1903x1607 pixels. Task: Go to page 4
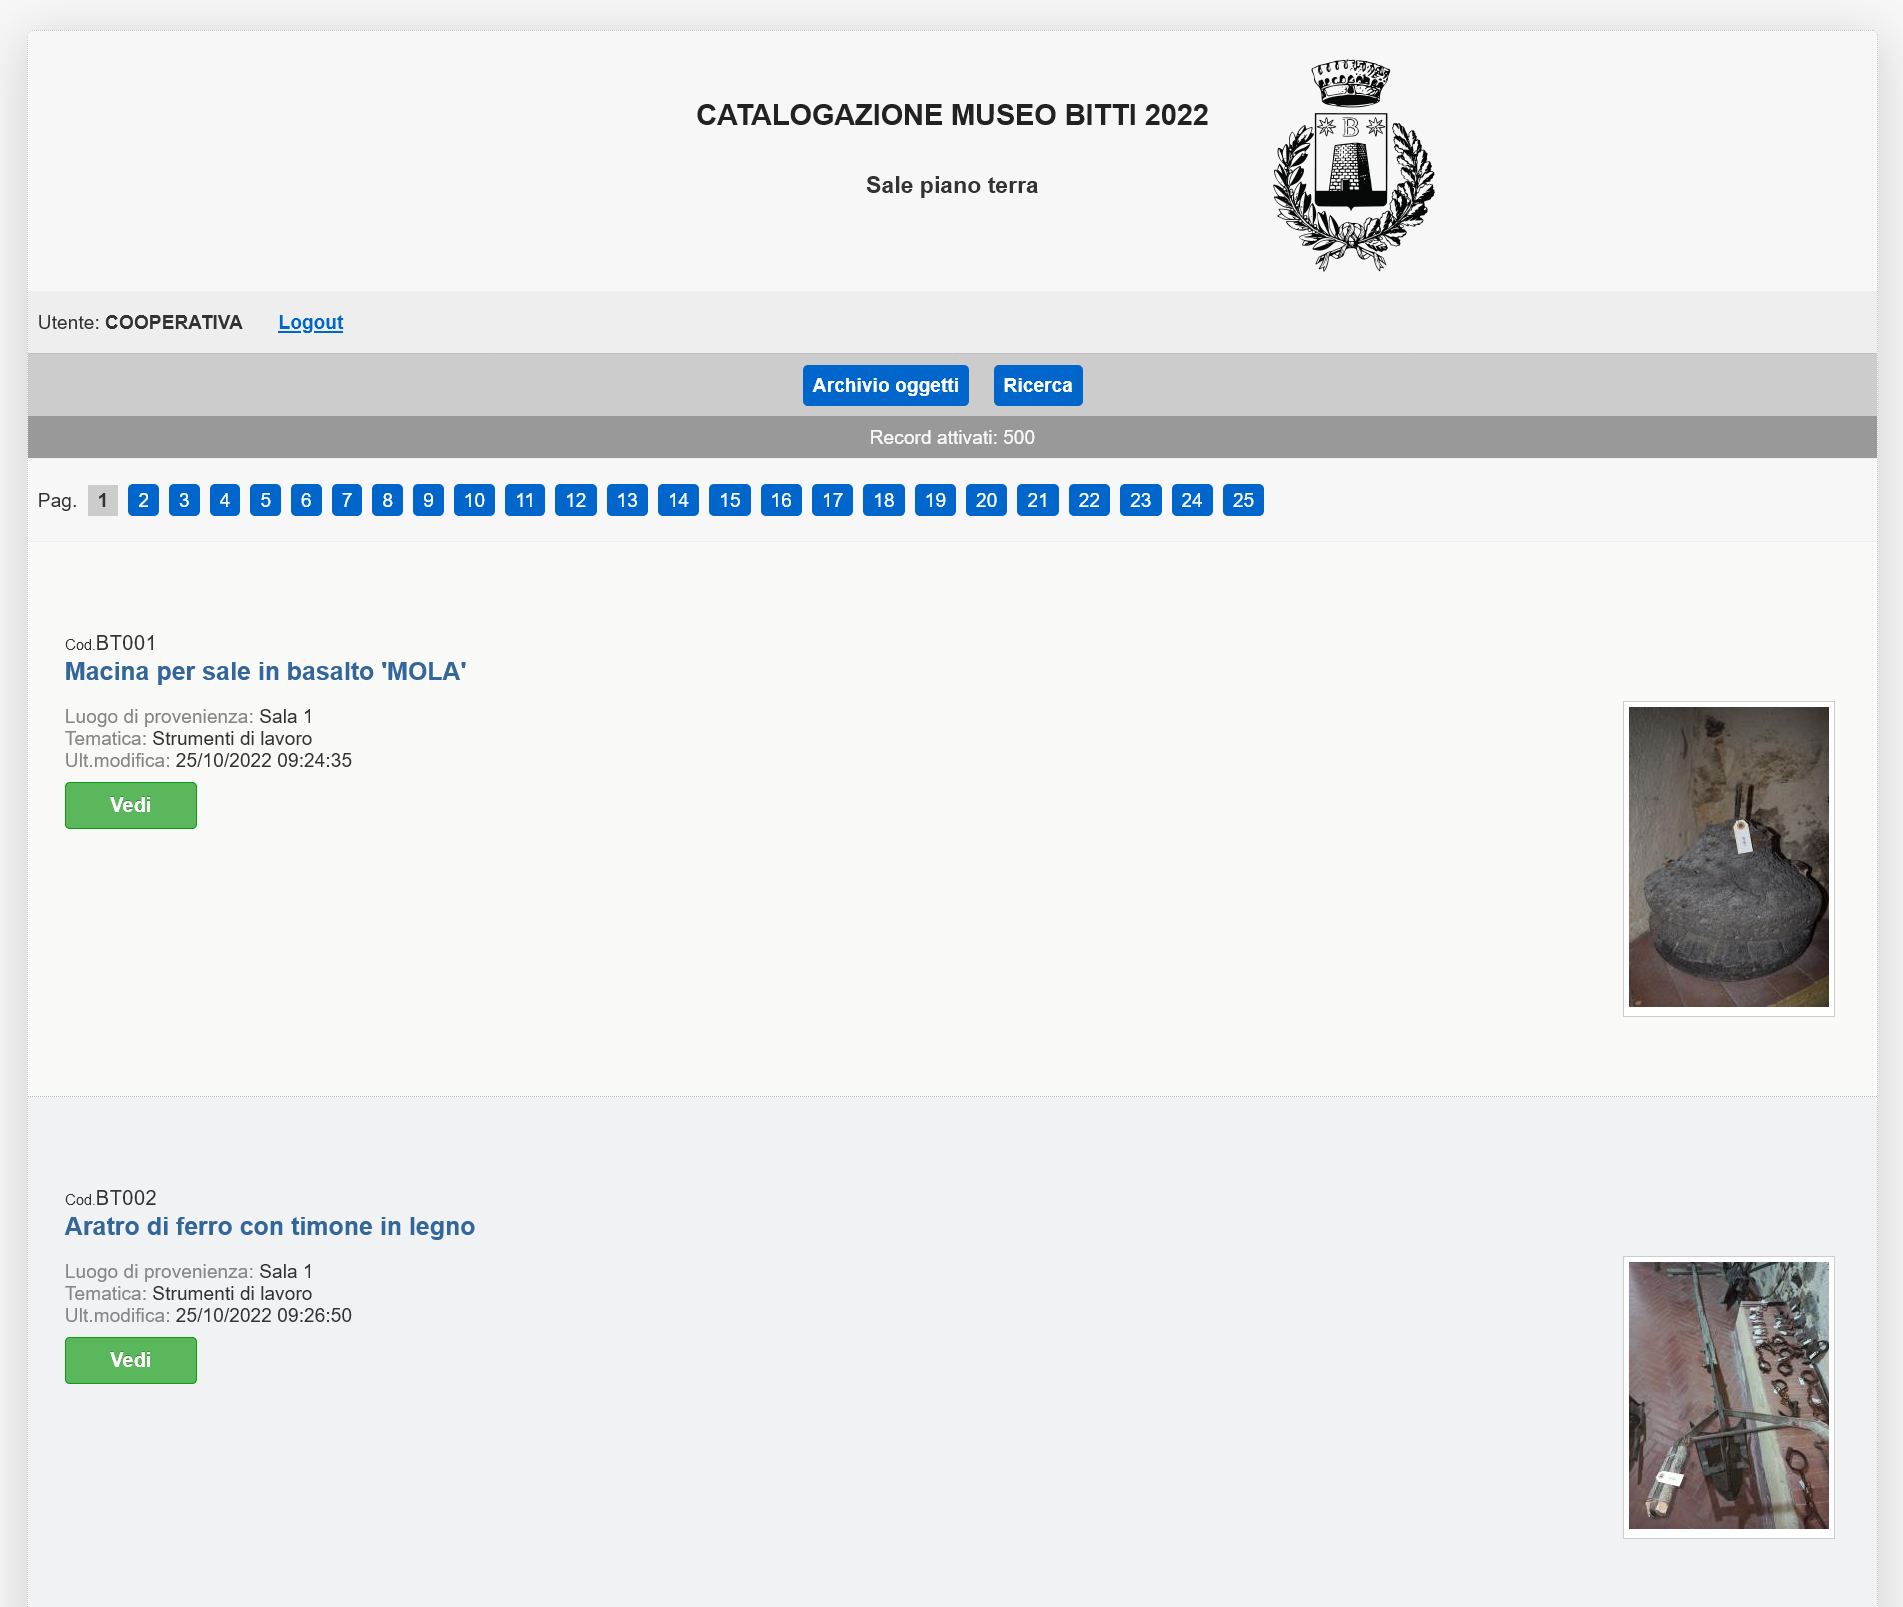point(225,500)
